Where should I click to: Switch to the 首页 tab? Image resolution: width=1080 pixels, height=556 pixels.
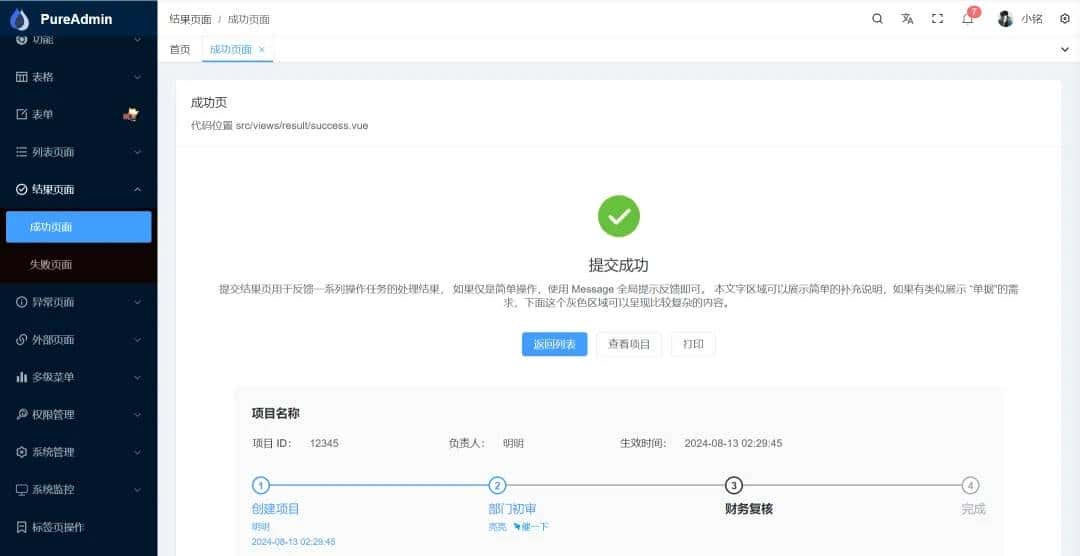point(180,50)
